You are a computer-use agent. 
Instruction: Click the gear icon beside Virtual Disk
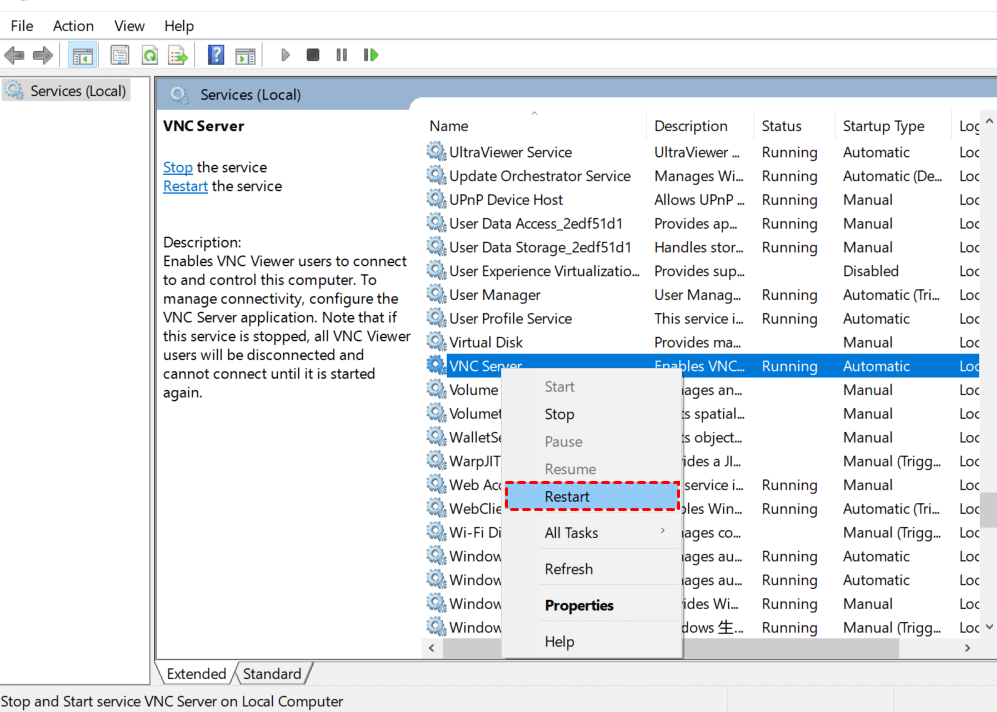436,341
